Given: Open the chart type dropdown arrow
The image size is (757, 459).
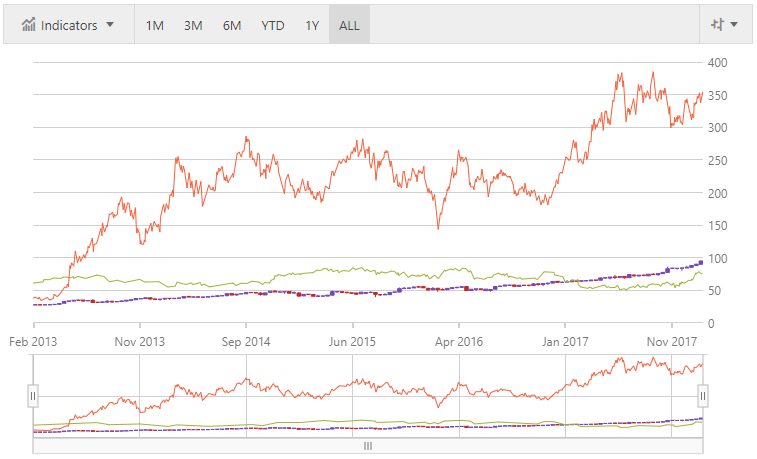Looking at the screenshot, I should 735,25.
